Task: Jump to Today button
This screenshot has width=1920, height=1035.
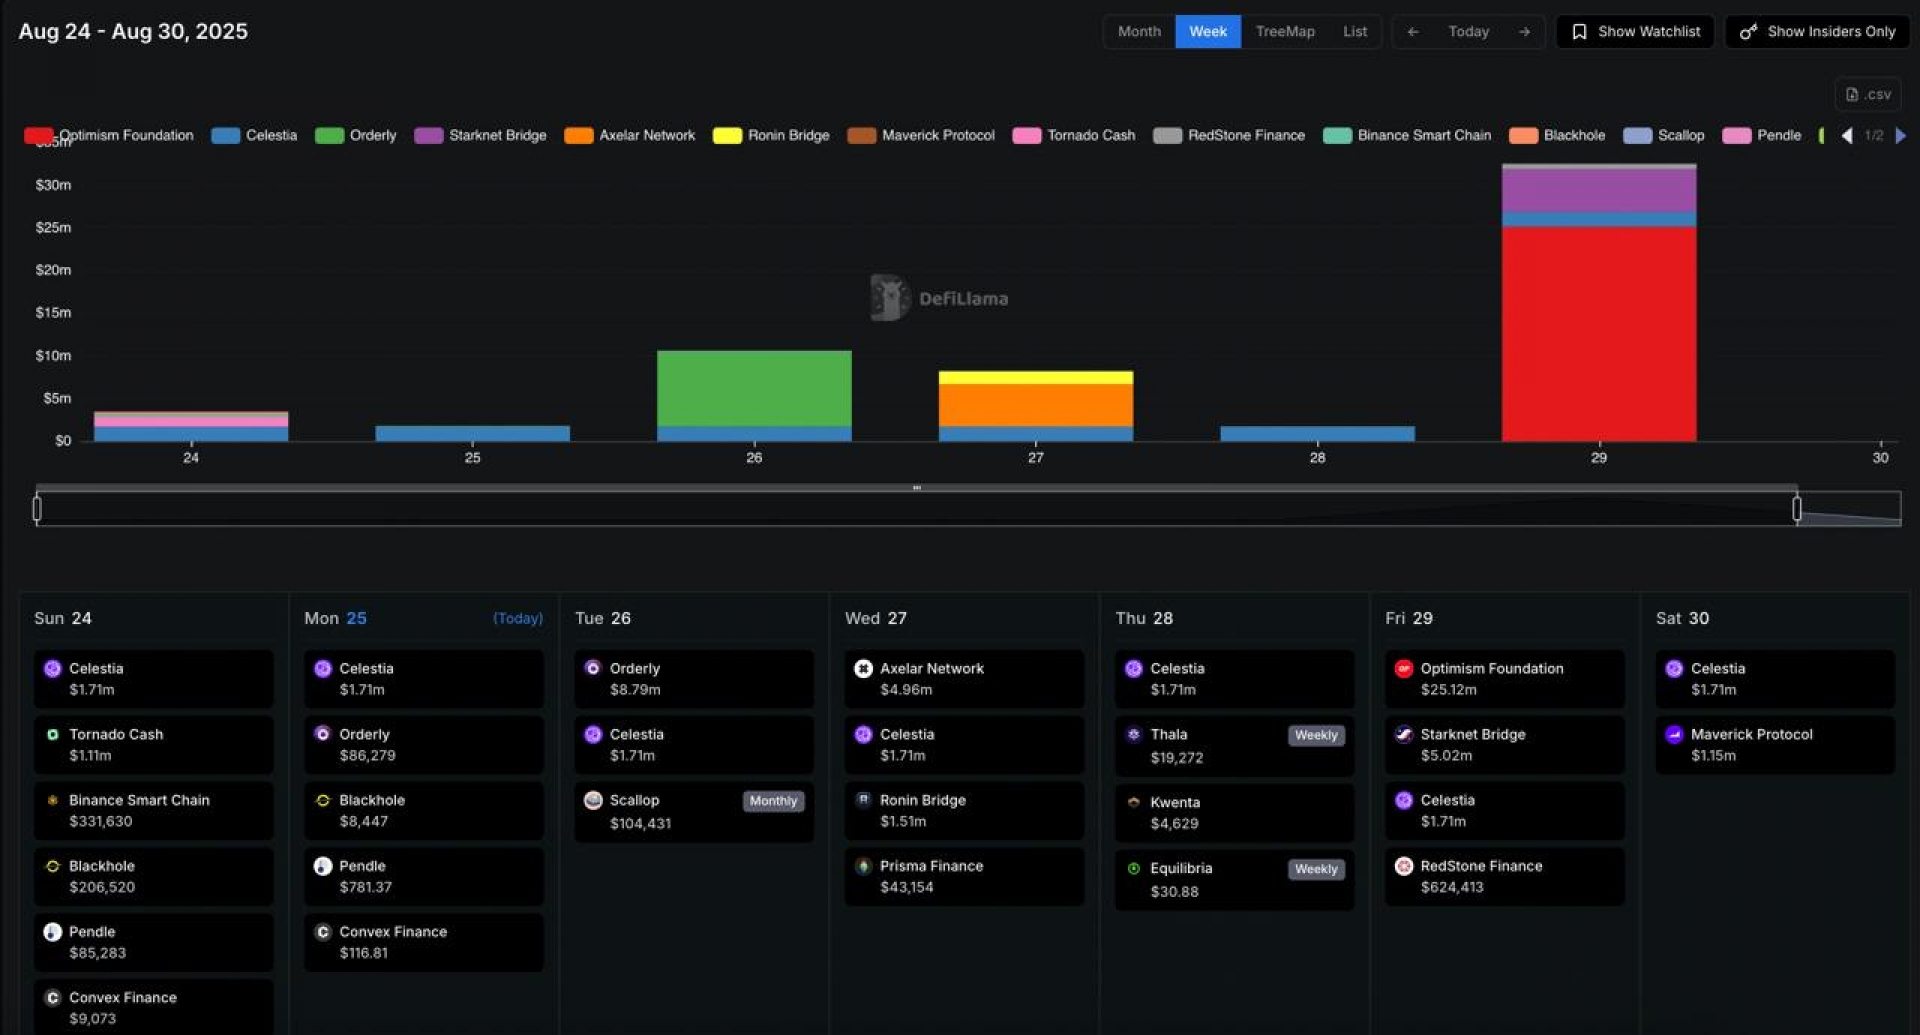Action: 1468,32
